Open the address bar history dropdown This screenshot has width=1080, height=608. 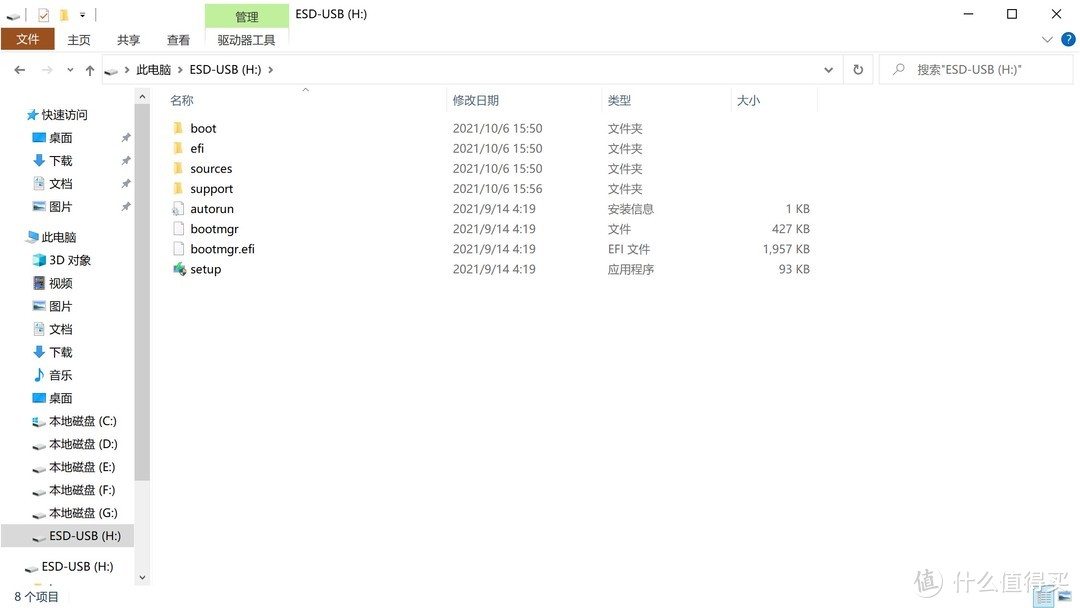[828, 69]
